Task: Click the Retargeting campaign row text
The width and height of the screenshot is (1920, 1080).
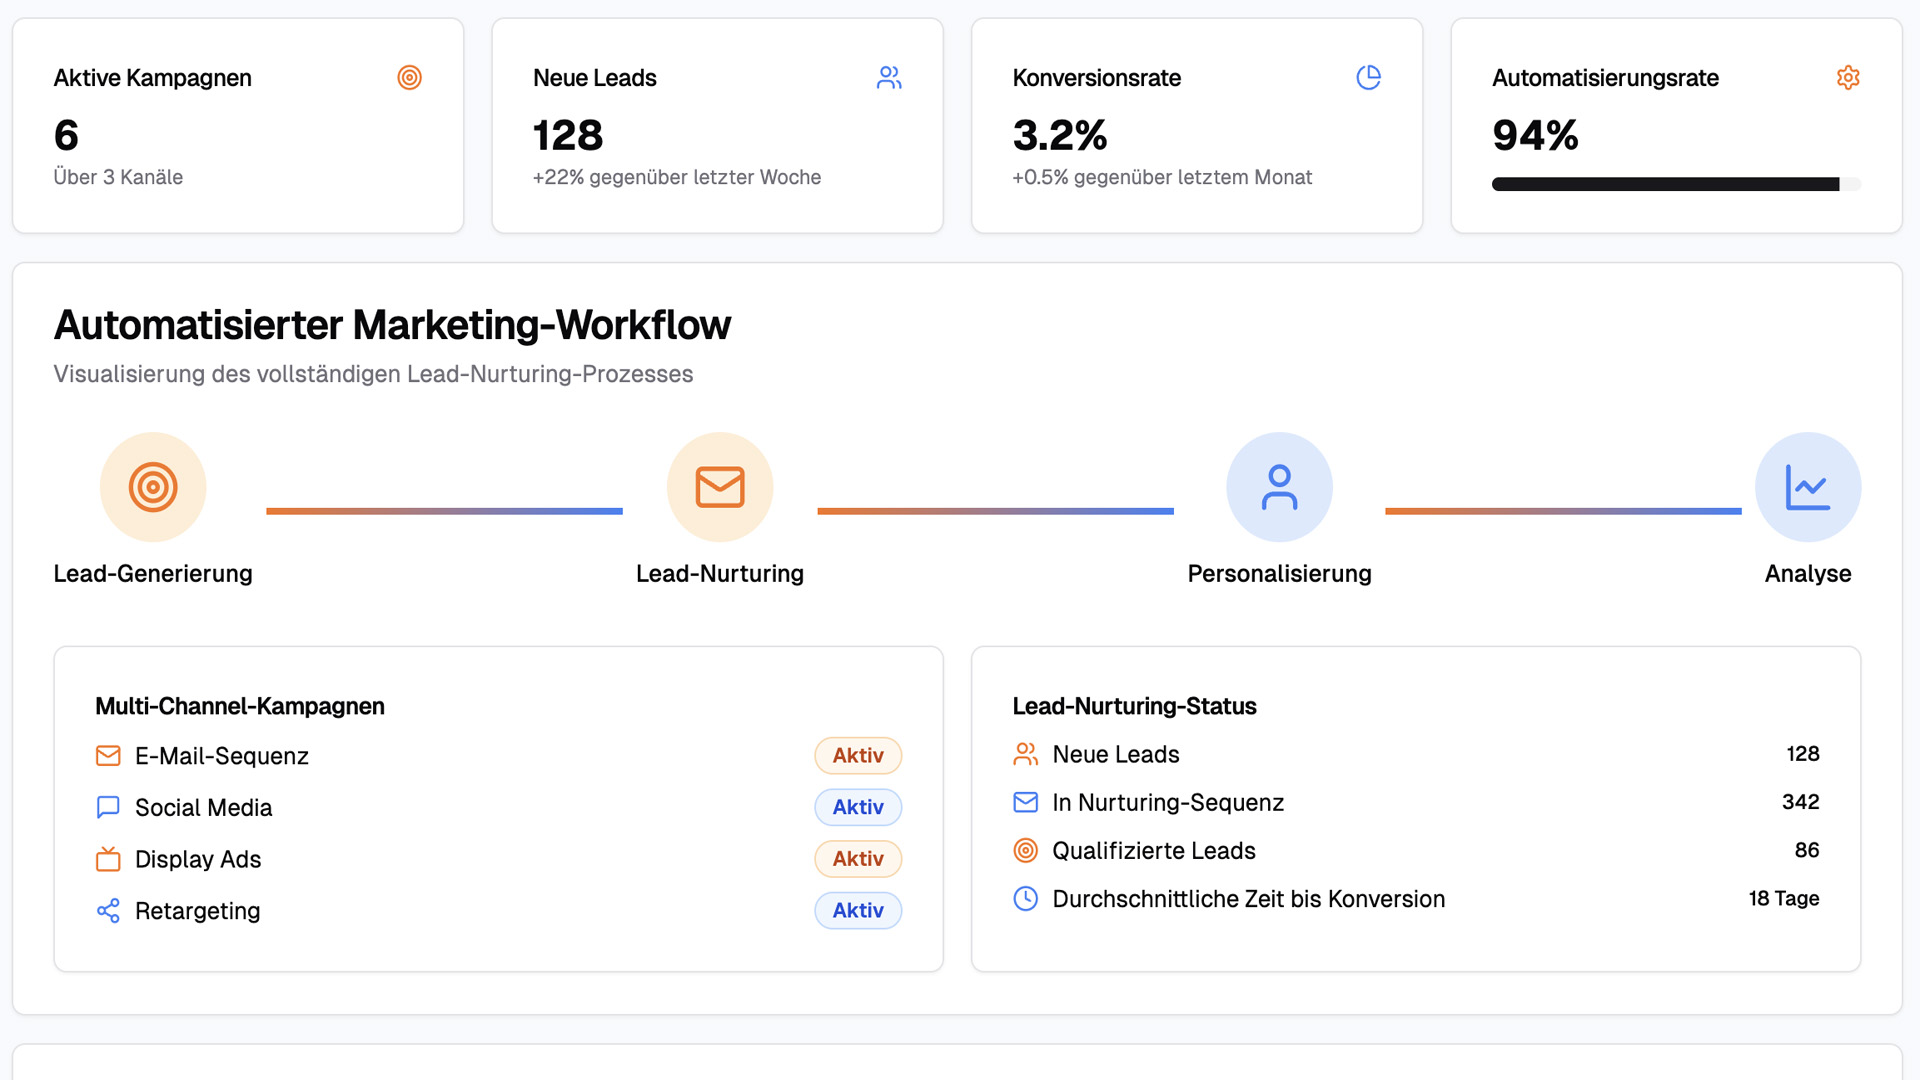Action: point(197,911)
